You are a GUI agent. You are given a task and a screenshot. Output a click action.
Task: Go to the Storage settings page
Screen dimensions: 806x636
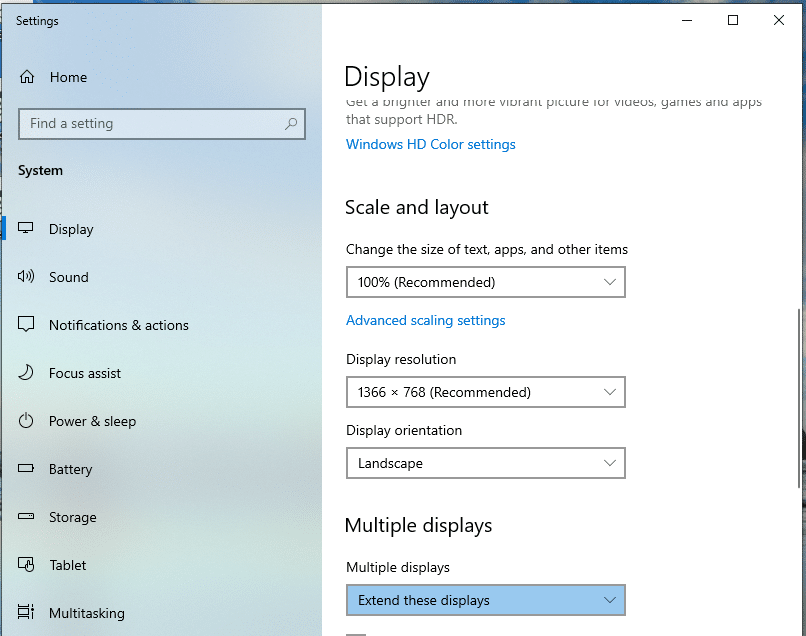(x=72, y=517)
